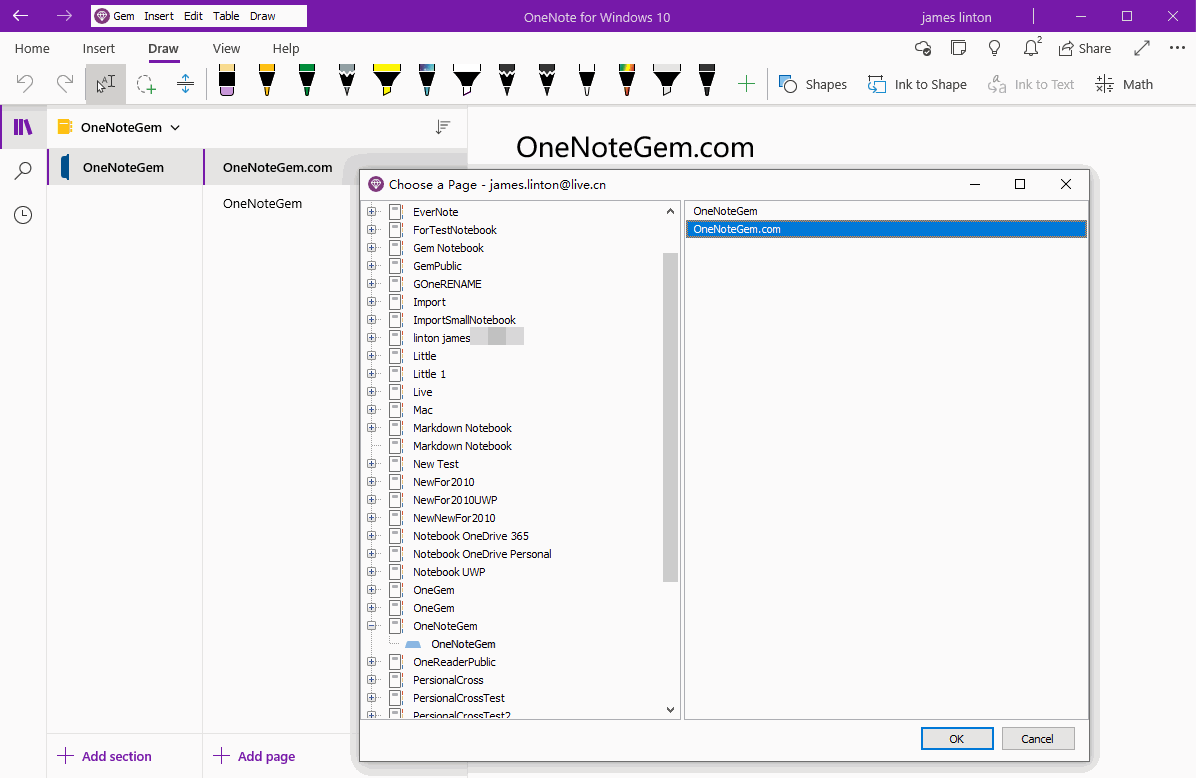
Task: Select the GOneRENAME notebook
Action: 447,284
